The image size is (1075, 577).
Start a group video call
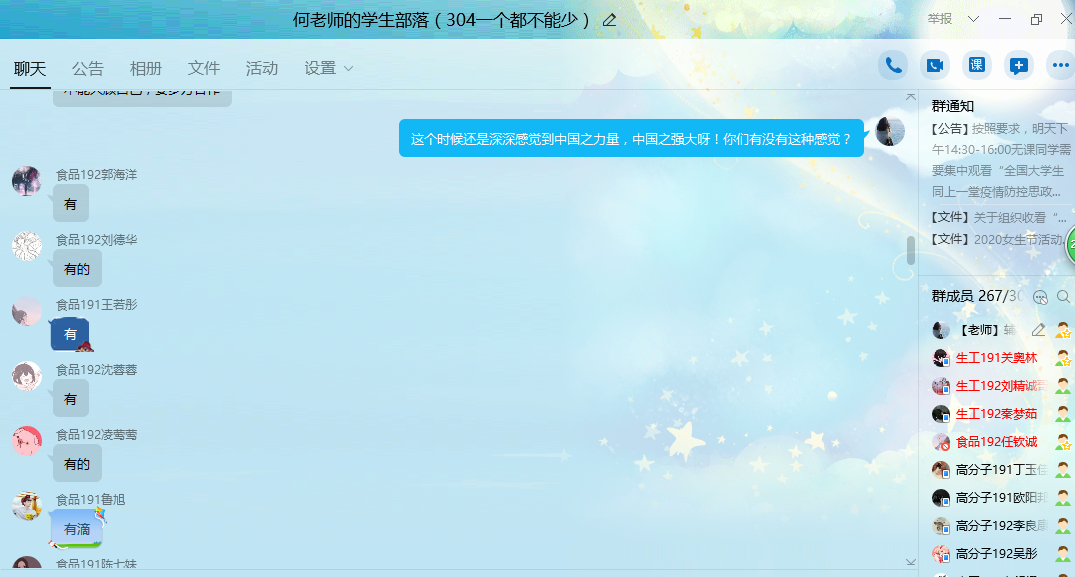coord(935,66)
